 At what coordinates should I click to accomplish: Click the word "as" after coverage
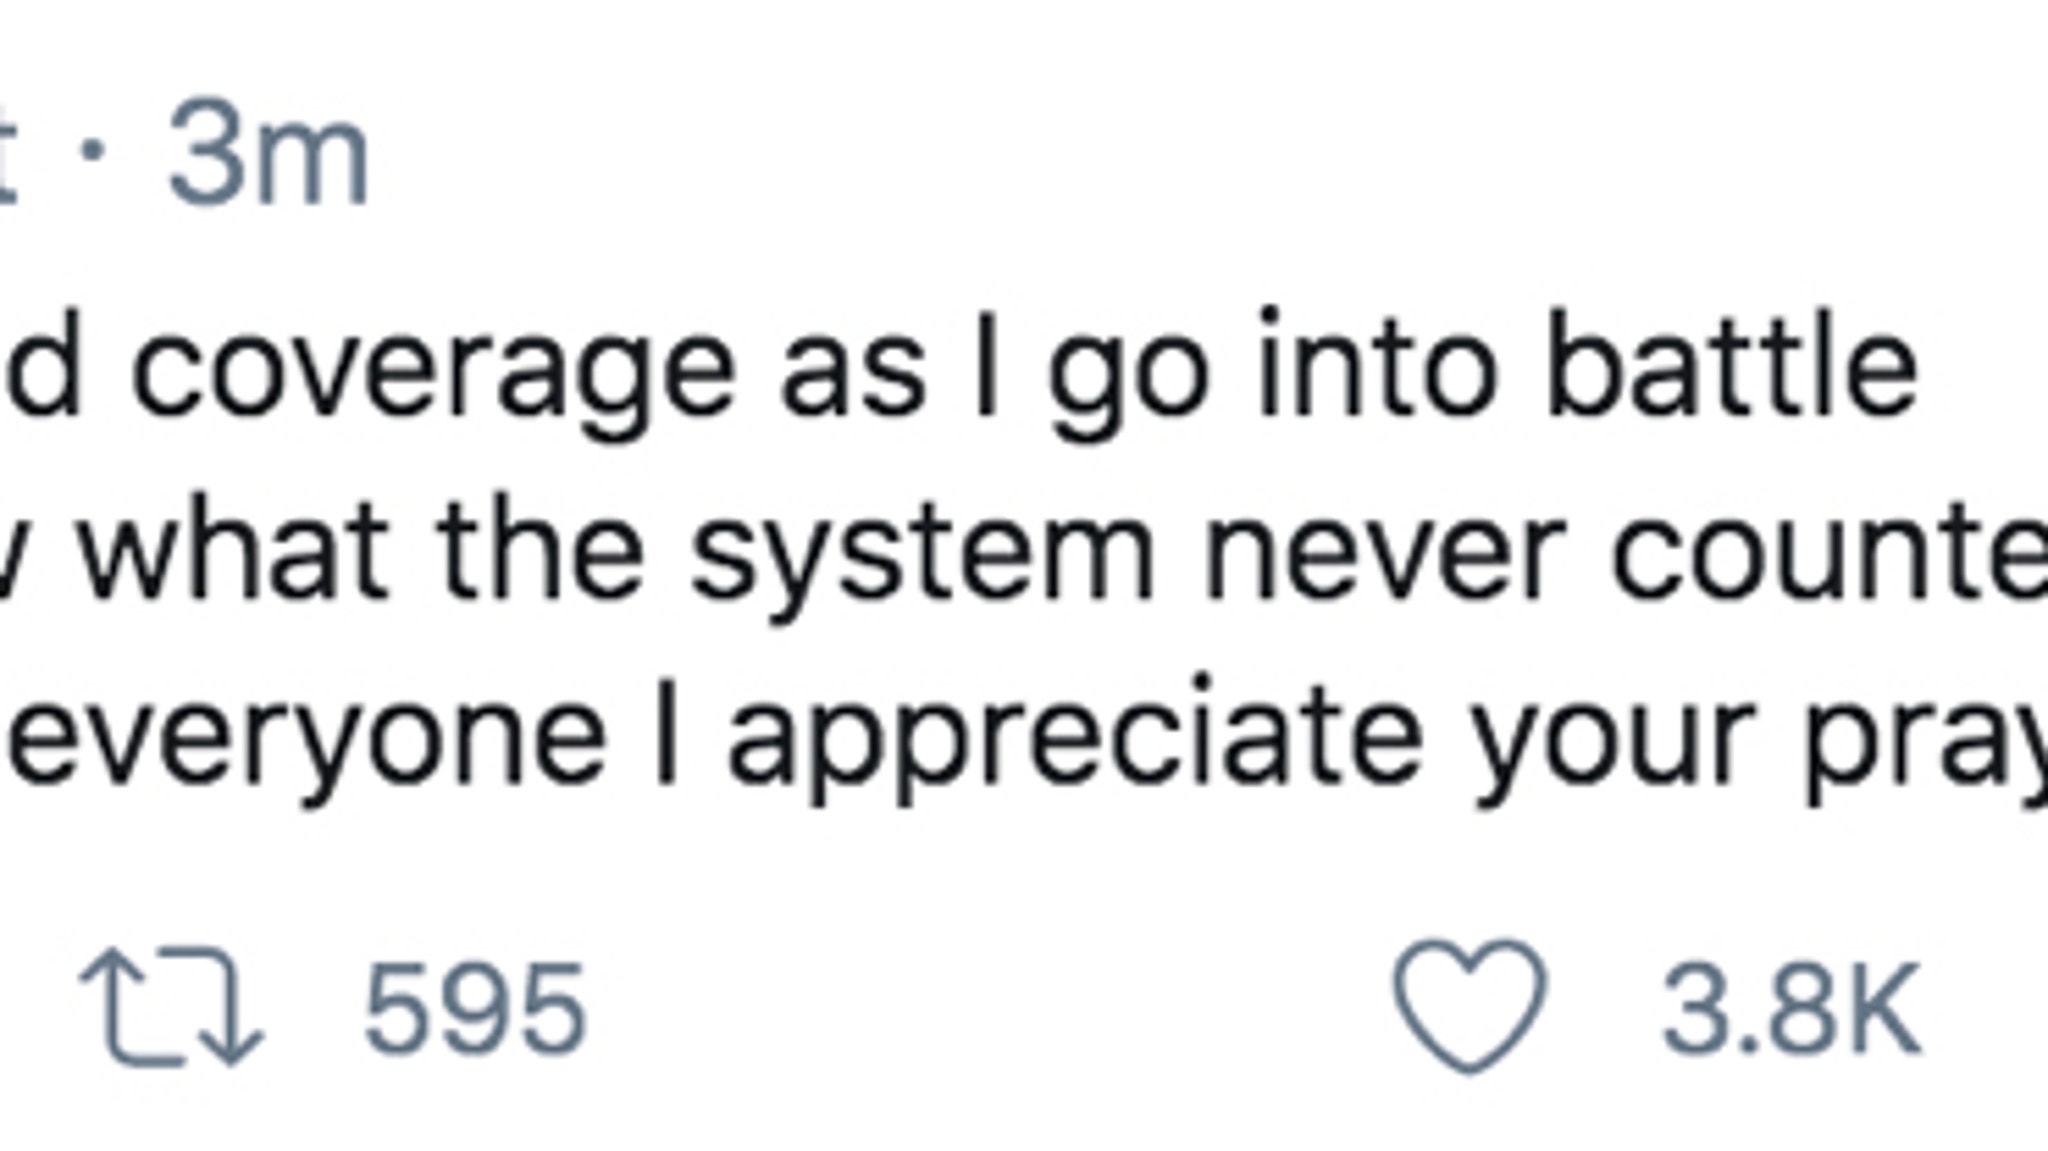(x=852, y=376)
